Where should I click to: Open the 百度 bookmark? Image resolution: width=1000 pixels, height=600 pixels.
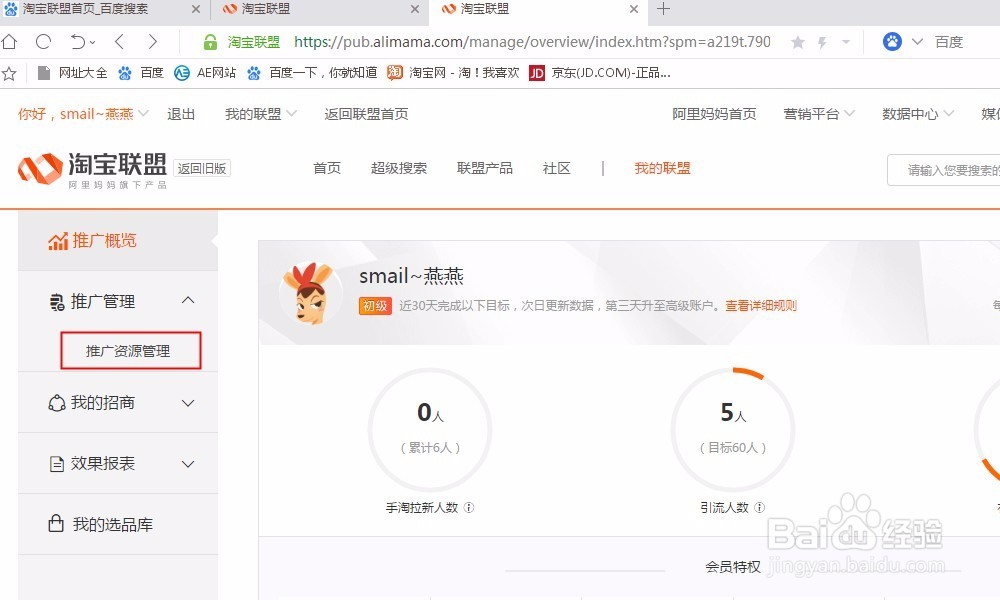[x=141, y=73]
